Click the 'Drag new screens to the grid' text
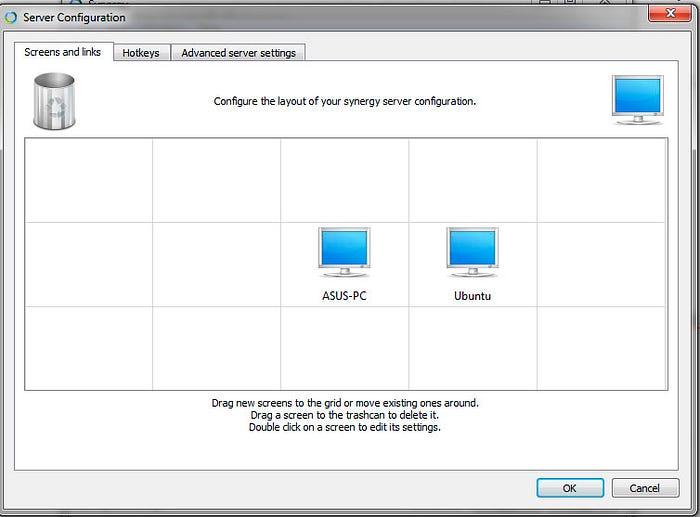The width and height of the screenshot is (700, 517). pos(345,403)
